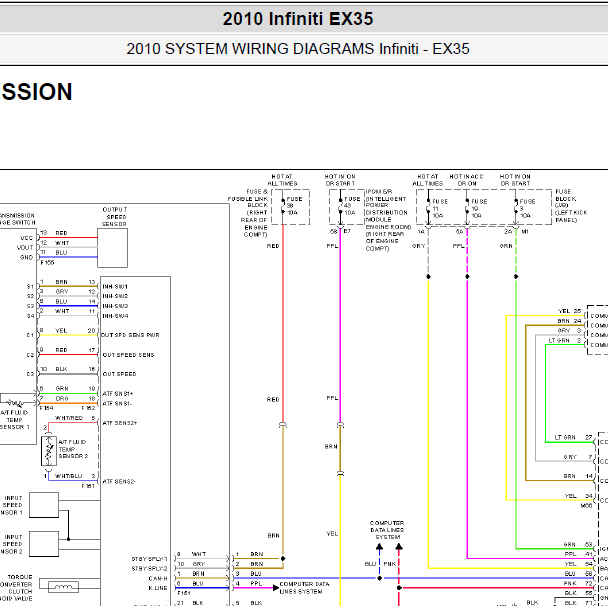Click the "STBY SPLY-2" label
Screen dimensions: 608x606
pos(150,568)
